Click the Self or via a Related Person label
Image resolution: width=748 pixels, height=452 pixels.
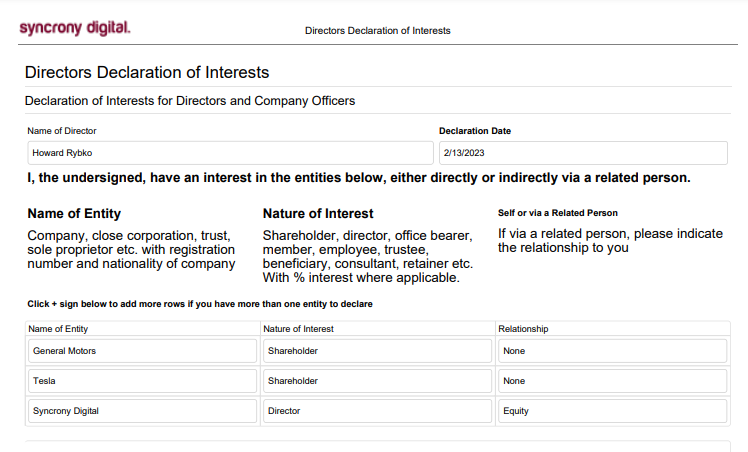click(x=558, y=213)
